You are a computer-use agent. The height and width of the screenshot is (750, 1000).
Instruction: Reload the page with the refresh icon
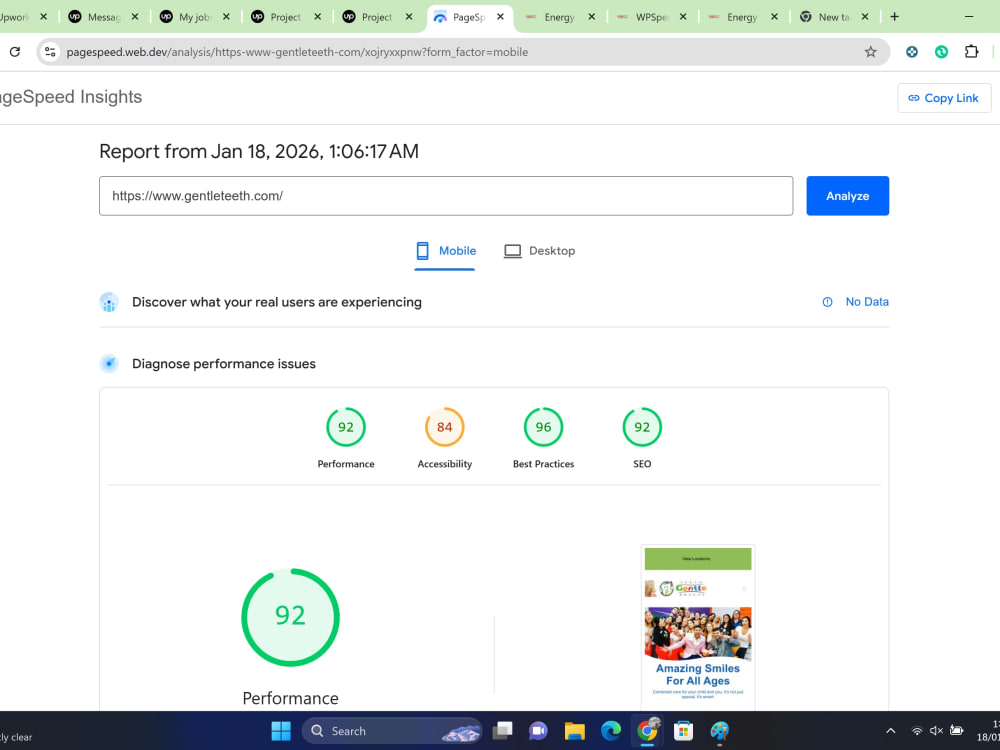[x=15, y=52]
